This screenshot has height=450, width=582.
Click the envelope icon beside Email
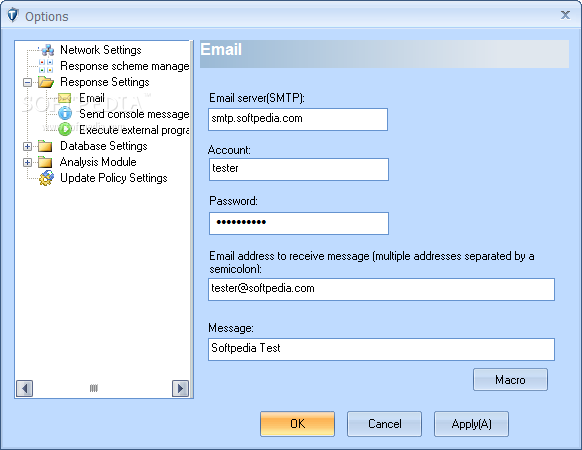click(x=65, y=98)
